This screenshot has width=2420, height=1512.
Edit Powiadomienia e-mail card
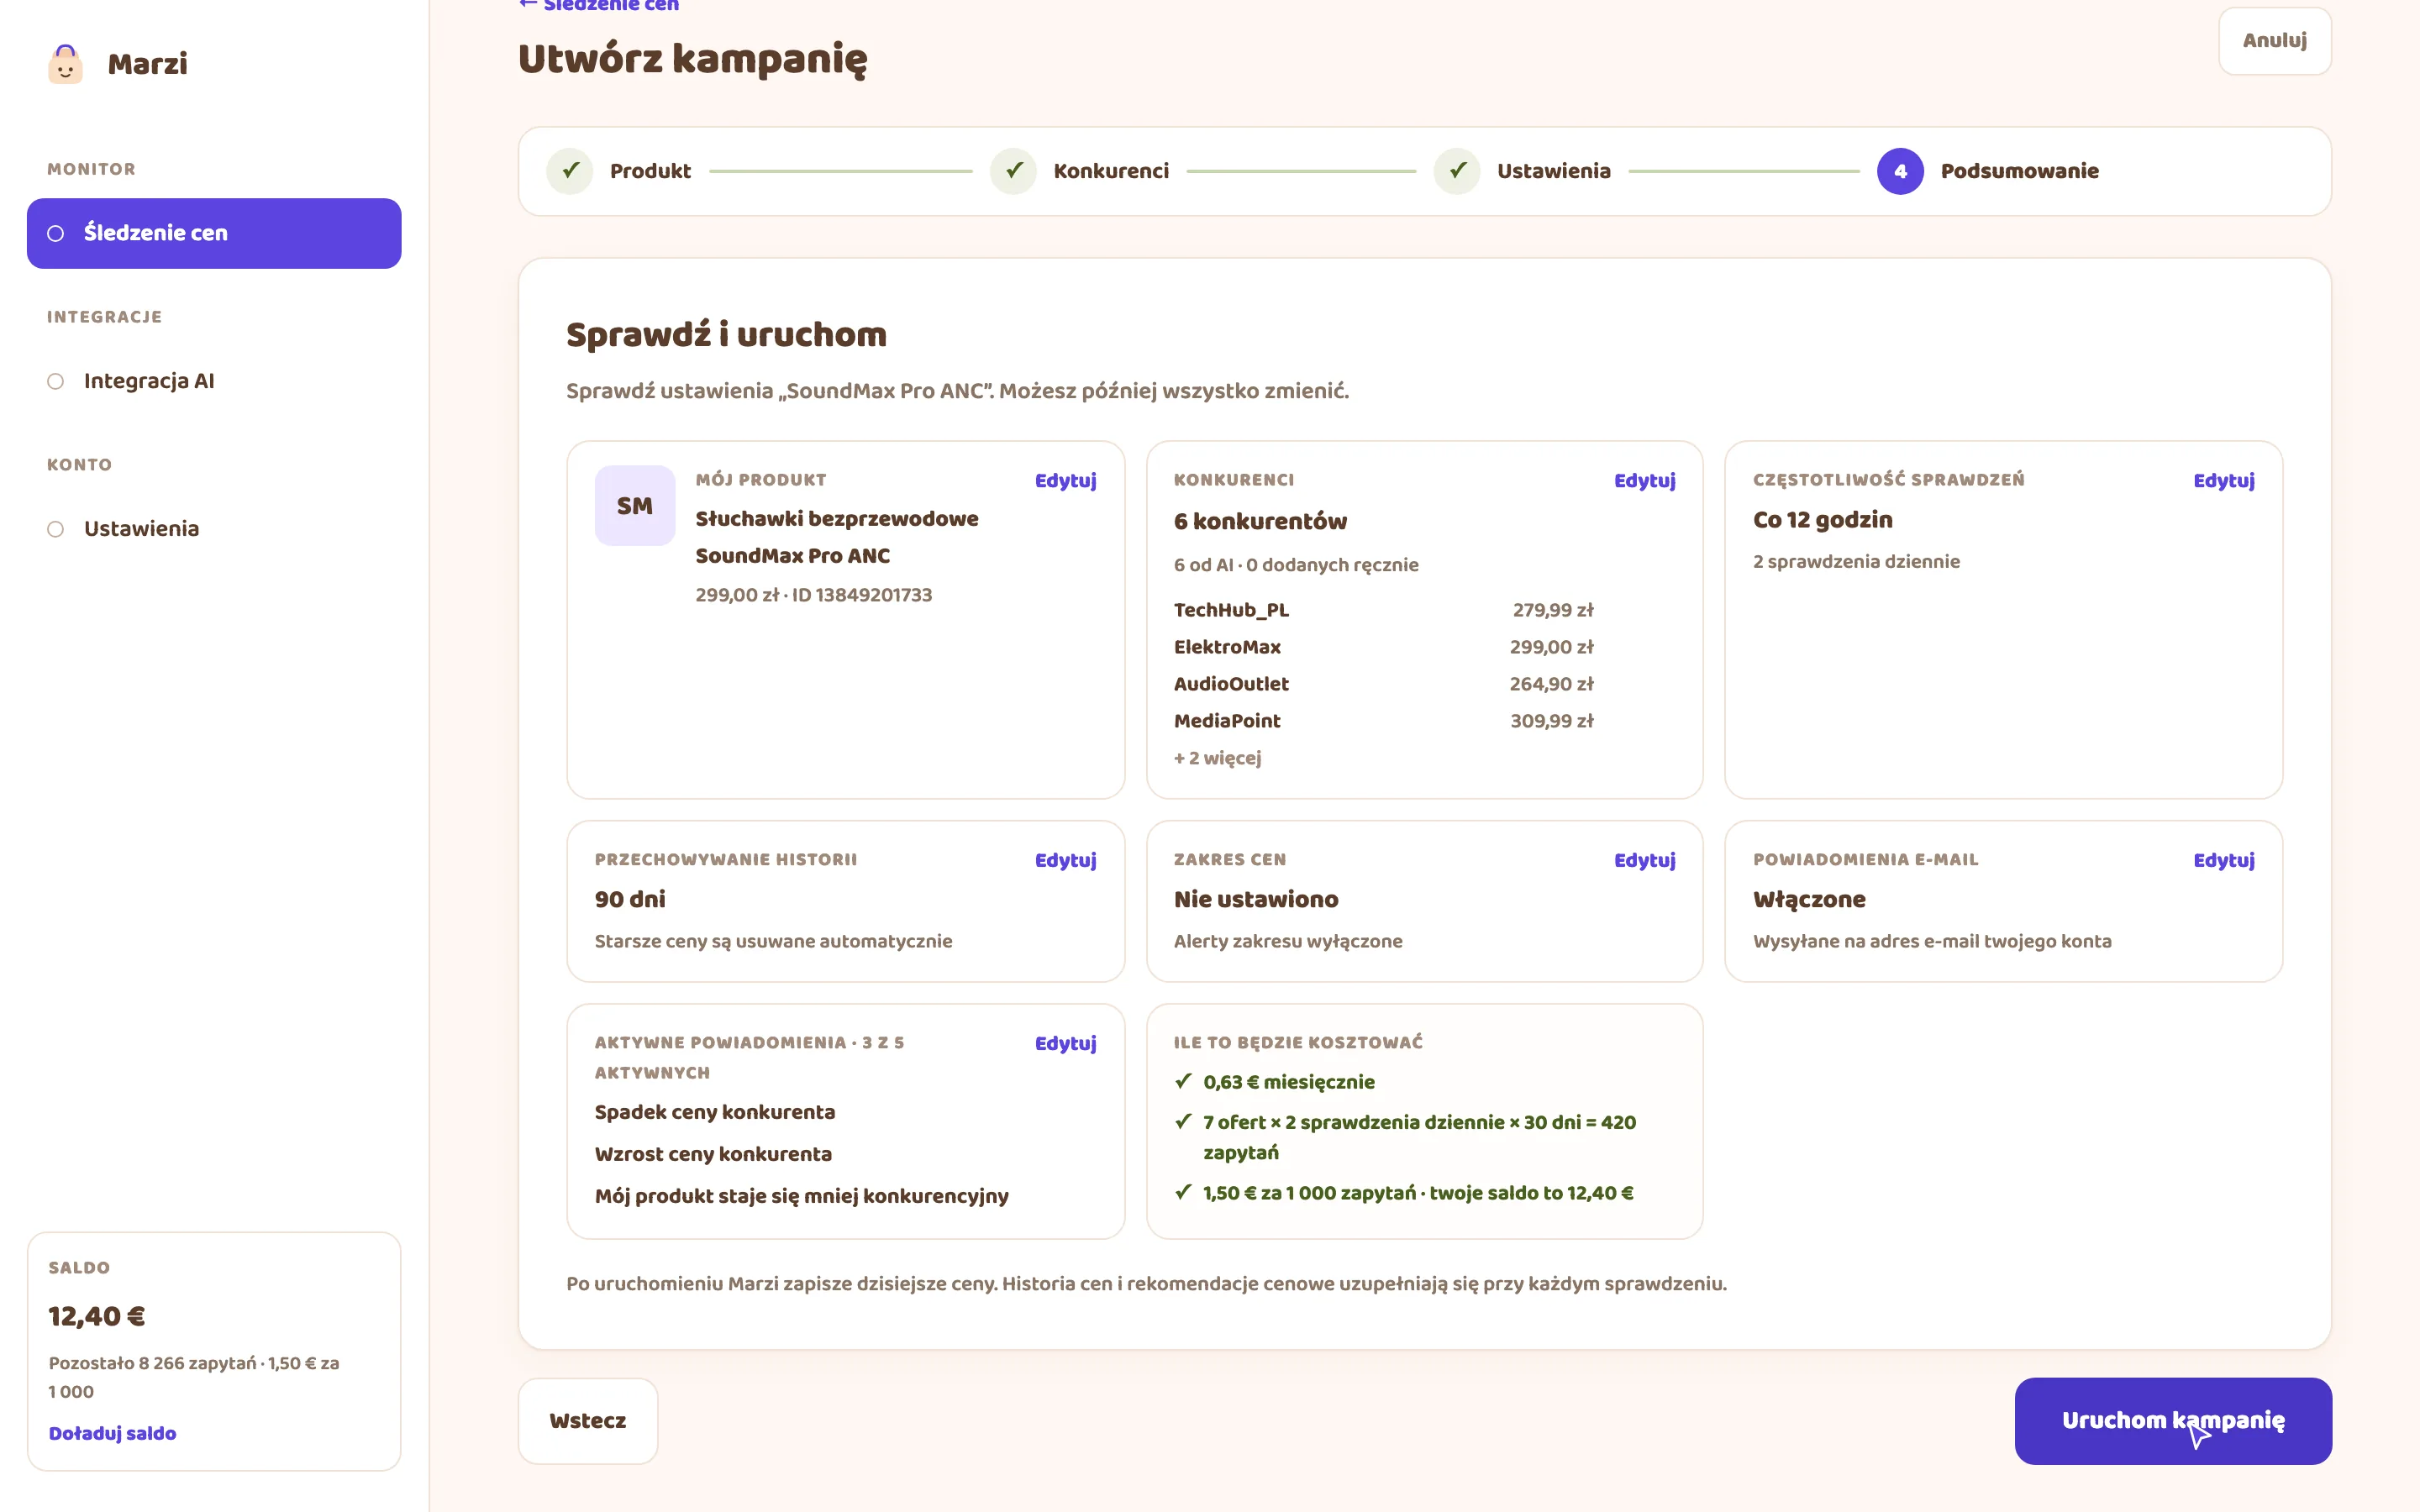2224,861
